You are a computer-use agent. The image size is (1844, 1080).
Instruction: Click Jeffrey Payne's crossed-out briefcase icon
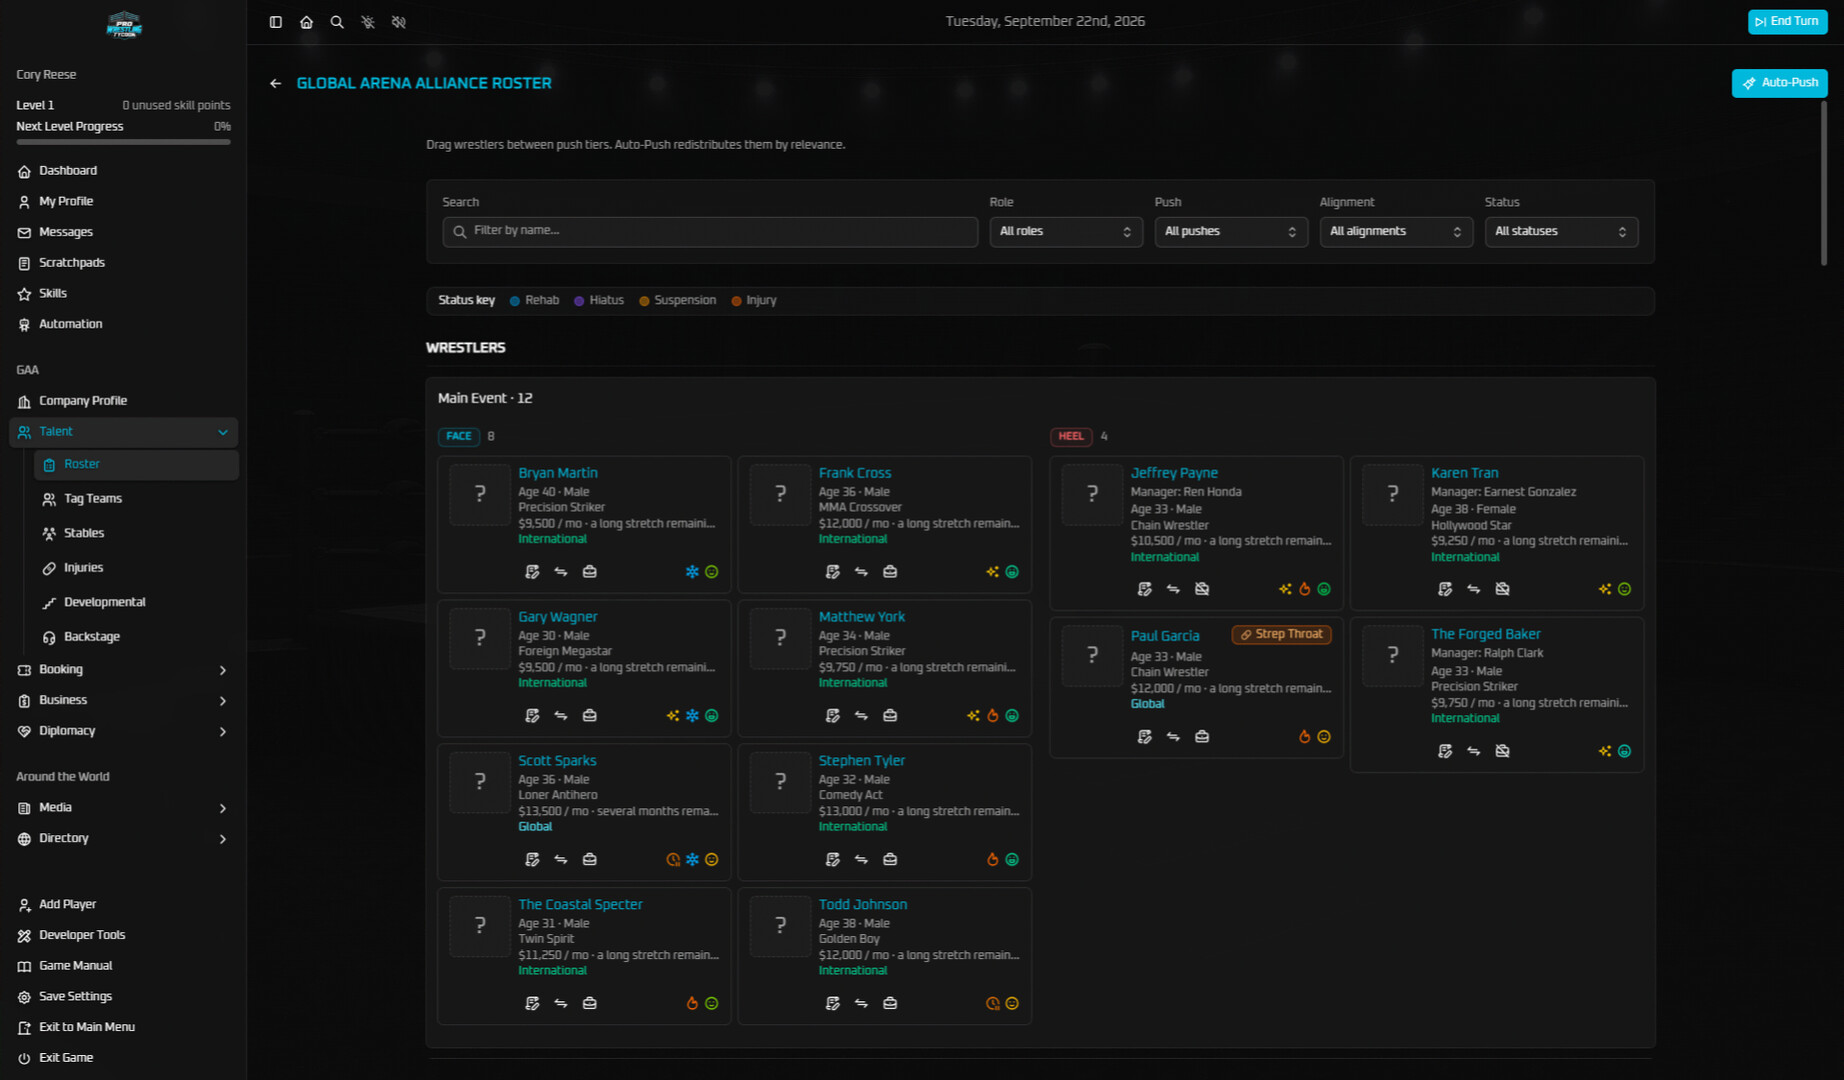[x=1202, y=589]
